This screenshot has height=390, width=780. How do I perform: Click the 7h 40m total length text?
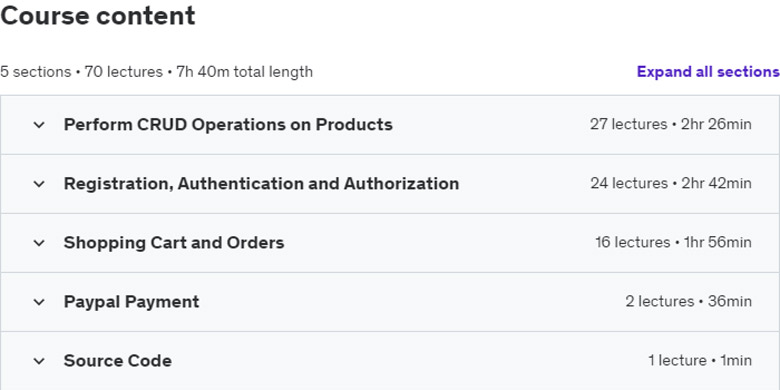[244, 72]
